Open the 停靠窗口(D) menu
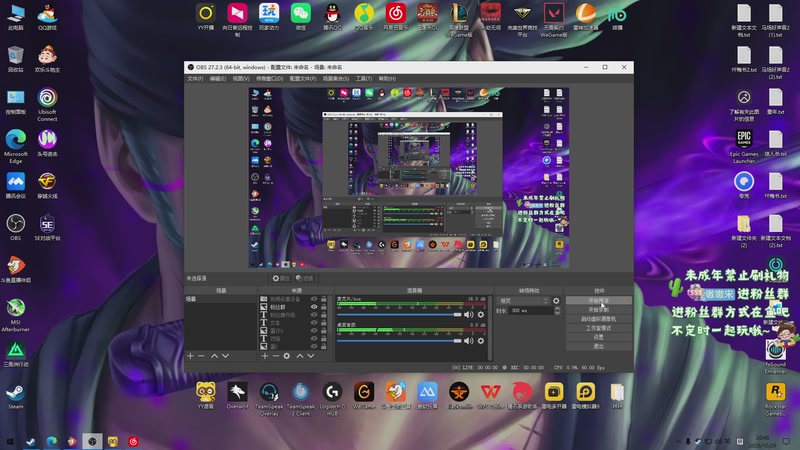The width and height of the screenshot is (800, 450). 269,79
